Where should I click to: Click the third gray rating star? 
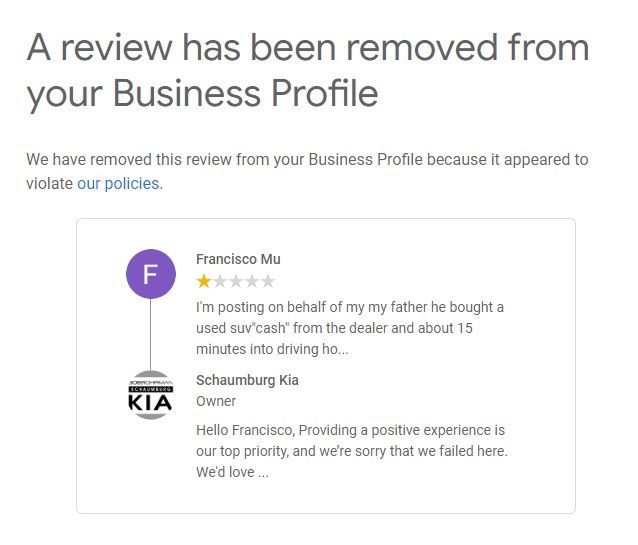[x=236, y=282]
